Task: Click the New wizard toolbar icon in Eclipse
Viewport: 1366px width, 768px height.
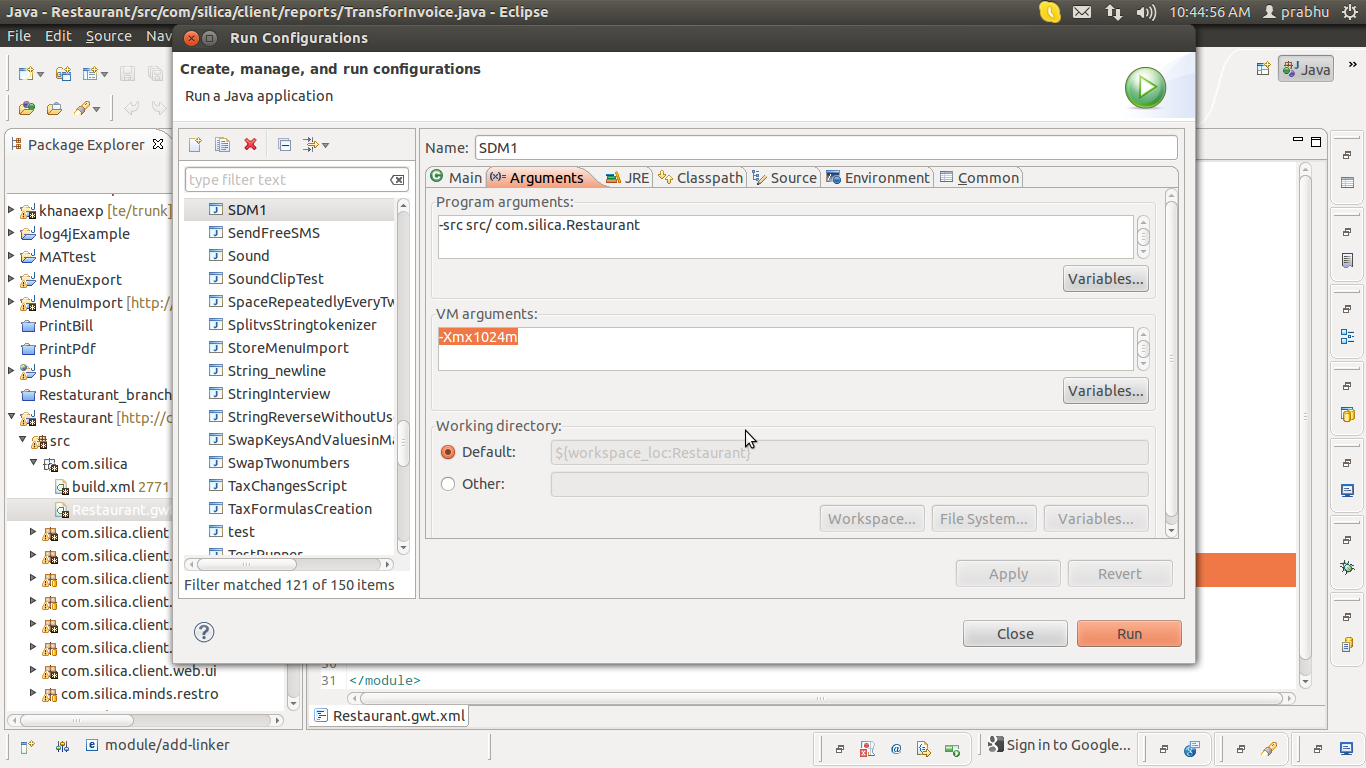Action: (x=25, y=73)
